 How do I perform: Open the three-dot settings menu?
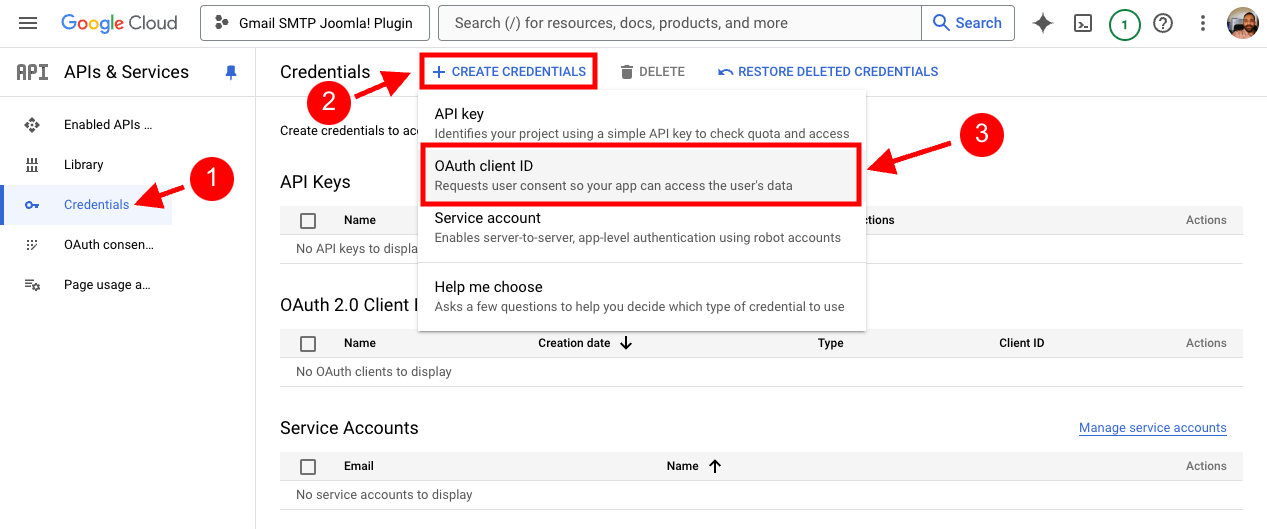pos(1203,23)
